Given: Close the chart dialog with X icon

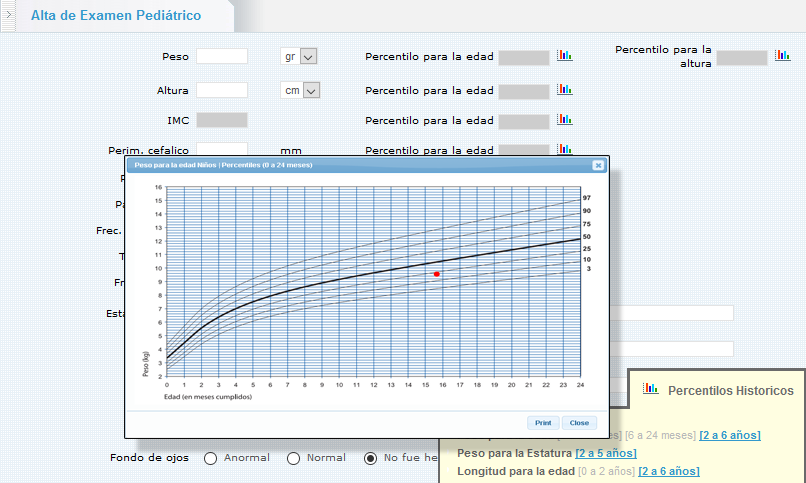Looking at the screenshot, I should pos(598,165).
